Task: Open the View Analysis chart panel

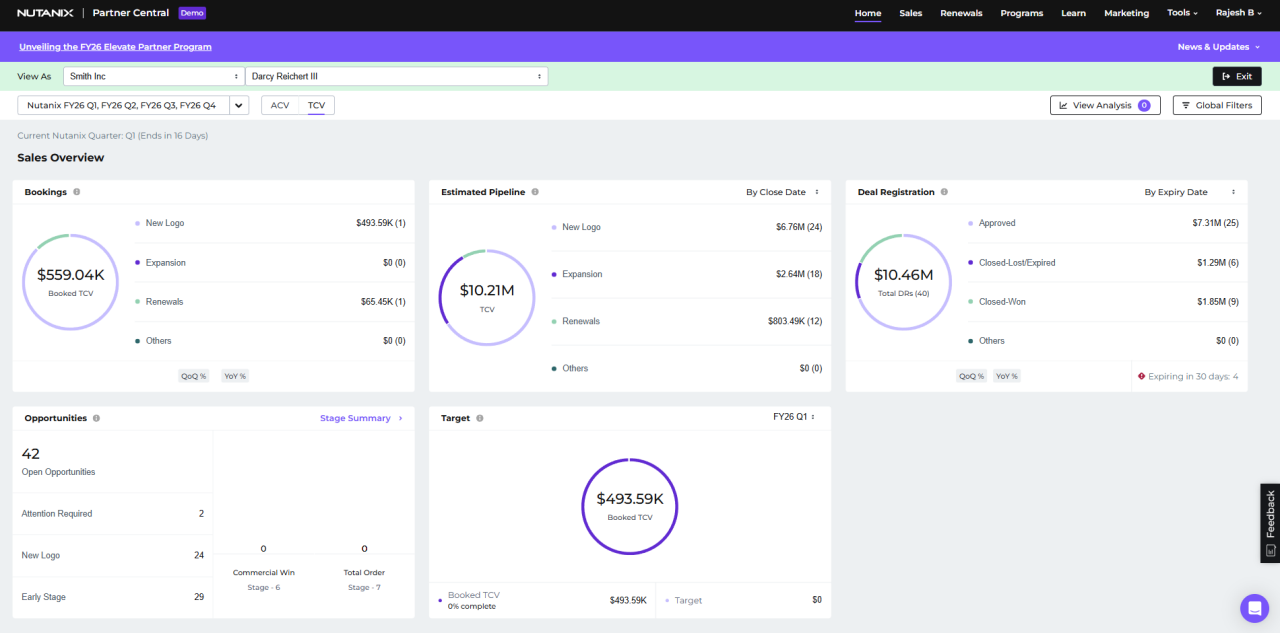Action: tap(1104, 105)
